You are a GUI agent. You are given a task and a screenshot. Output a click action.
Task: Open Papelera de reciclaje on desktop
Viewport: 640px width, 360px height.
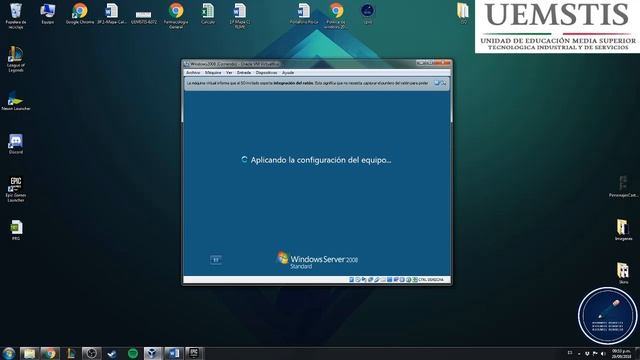16,16
